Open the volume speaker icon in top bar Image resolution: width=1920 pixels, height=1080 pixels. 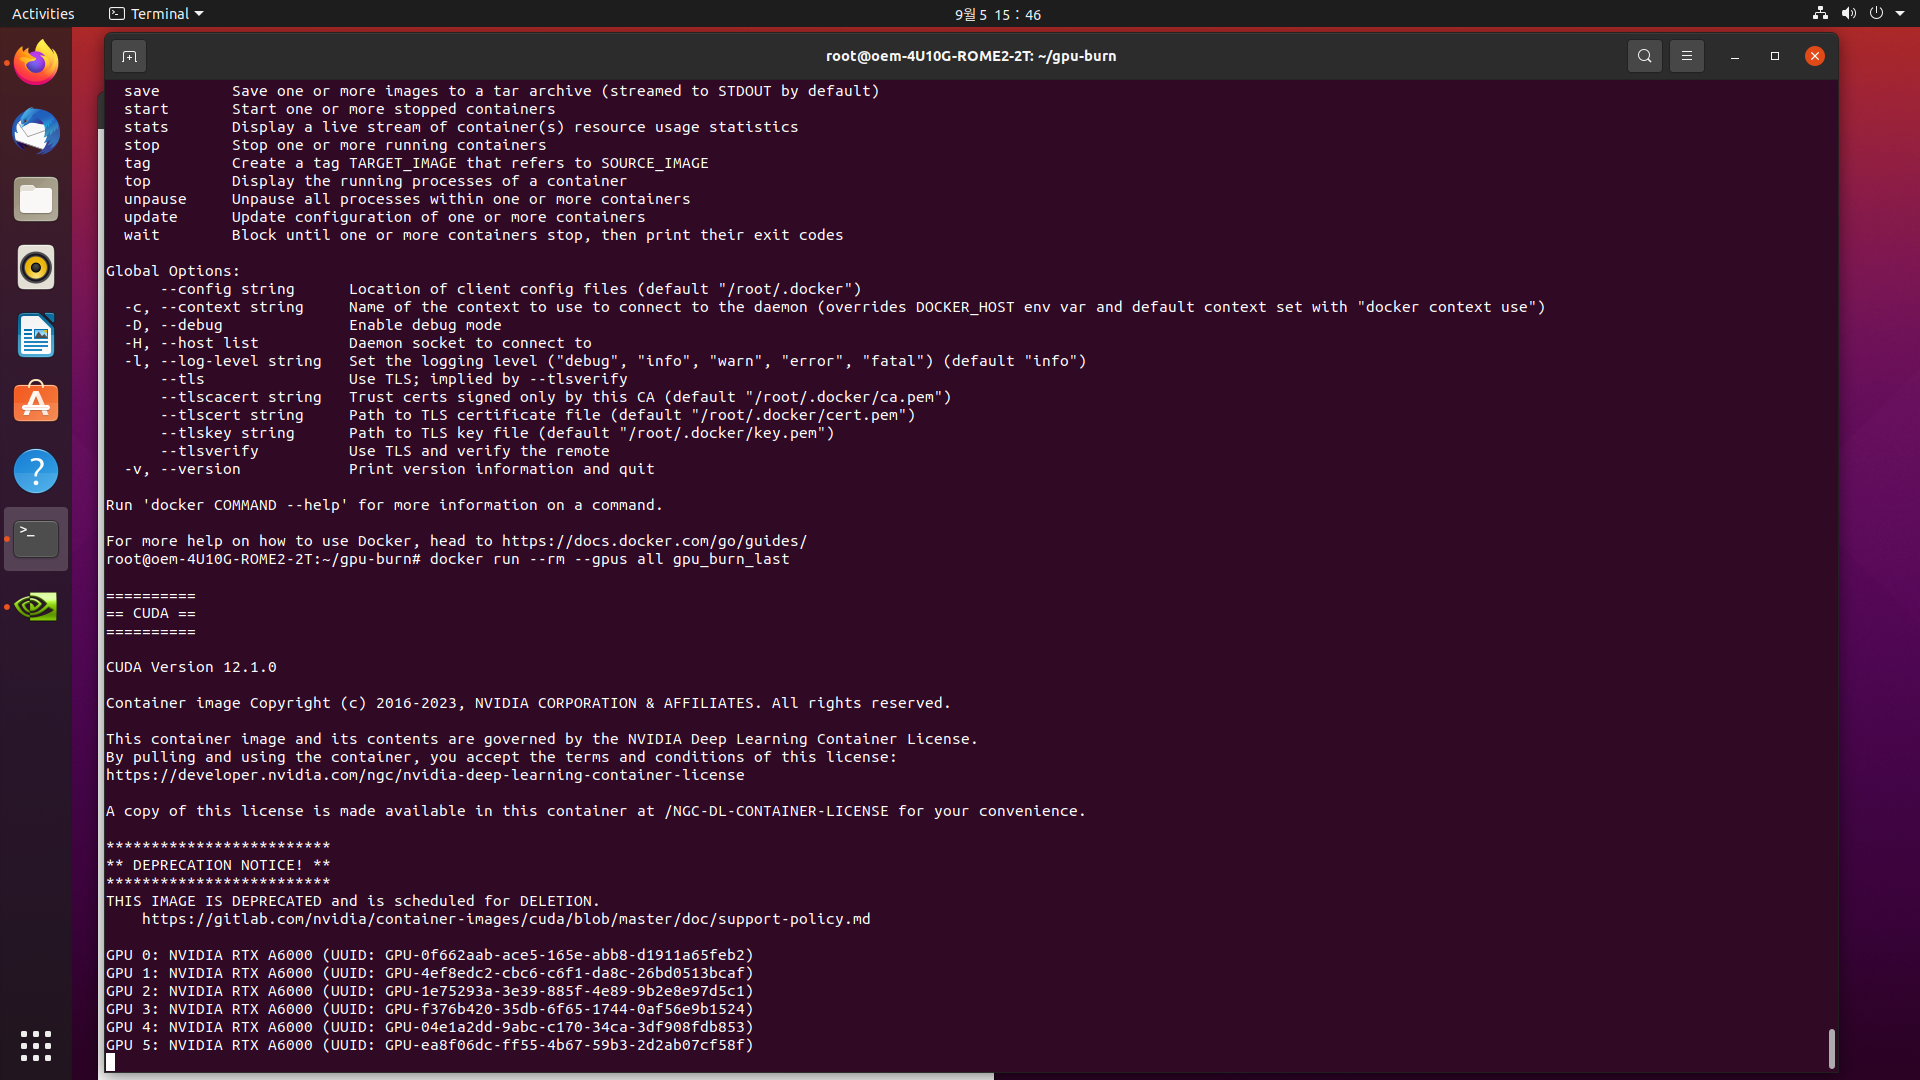click(x=1848, y=14)
